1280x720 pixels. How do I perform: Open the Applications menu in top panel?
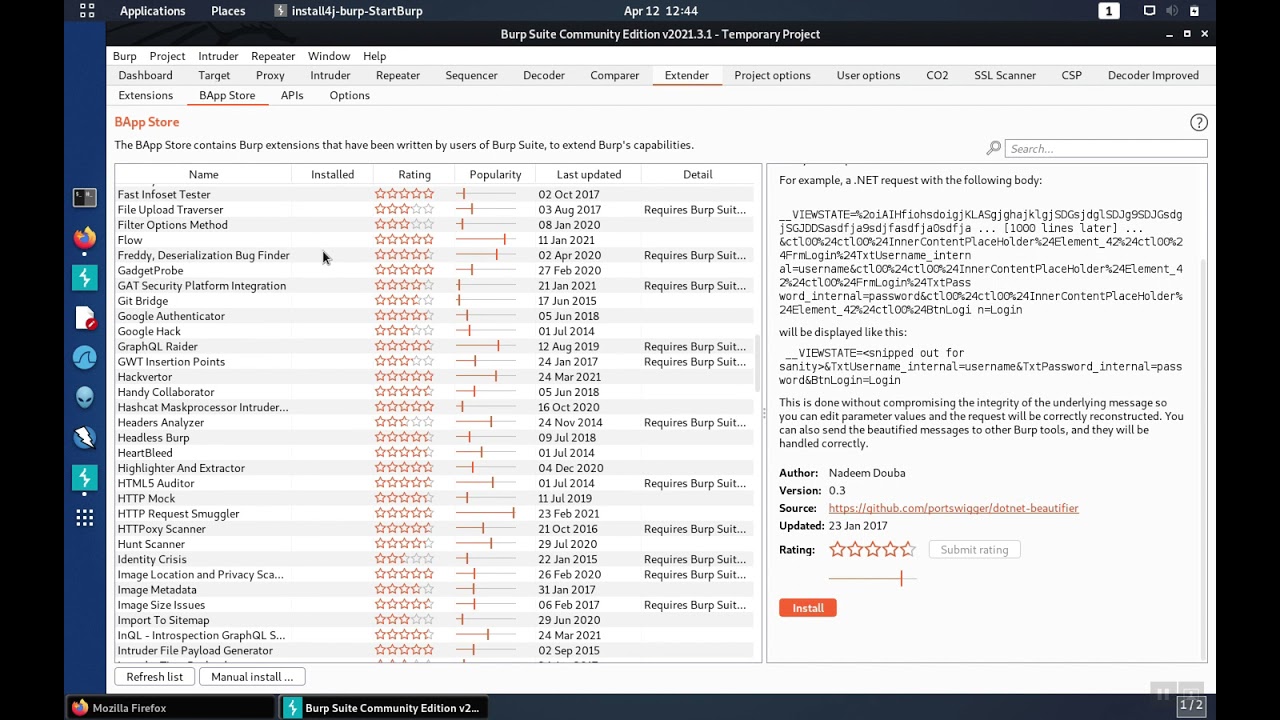click(x=152, y=11)
